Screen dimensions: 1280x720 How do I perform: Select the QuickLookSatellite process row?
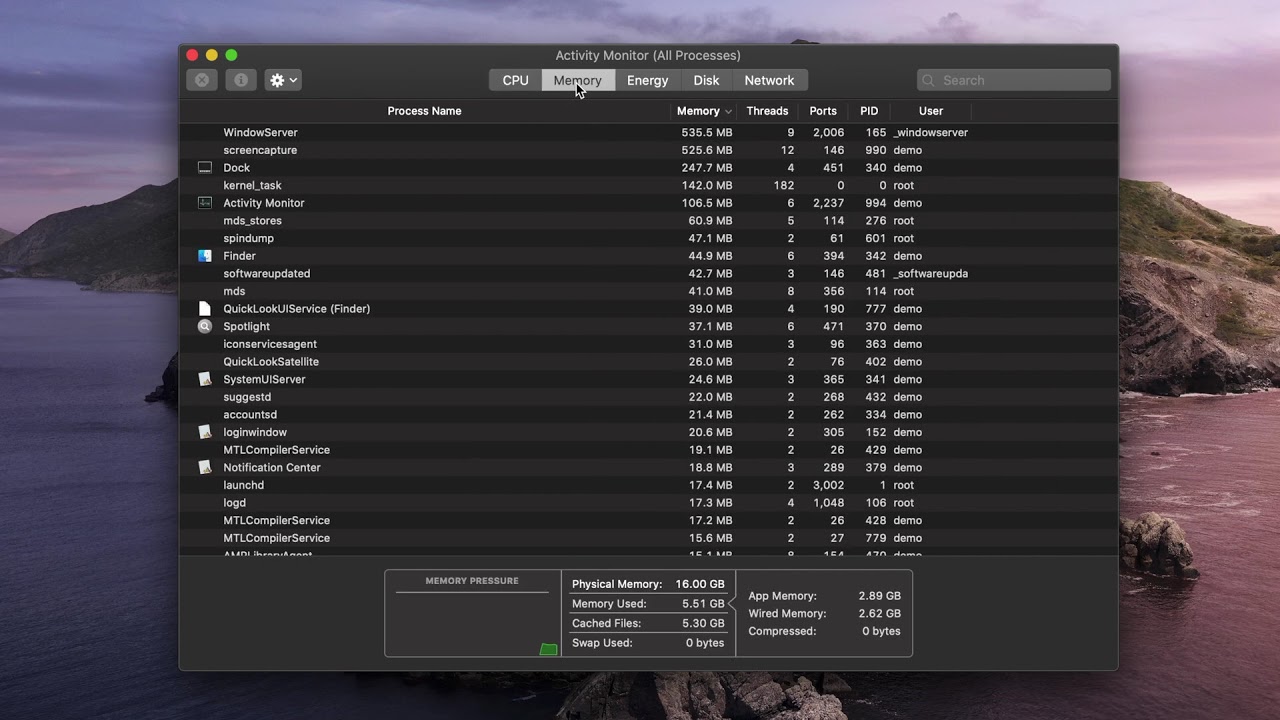(648, 362)
